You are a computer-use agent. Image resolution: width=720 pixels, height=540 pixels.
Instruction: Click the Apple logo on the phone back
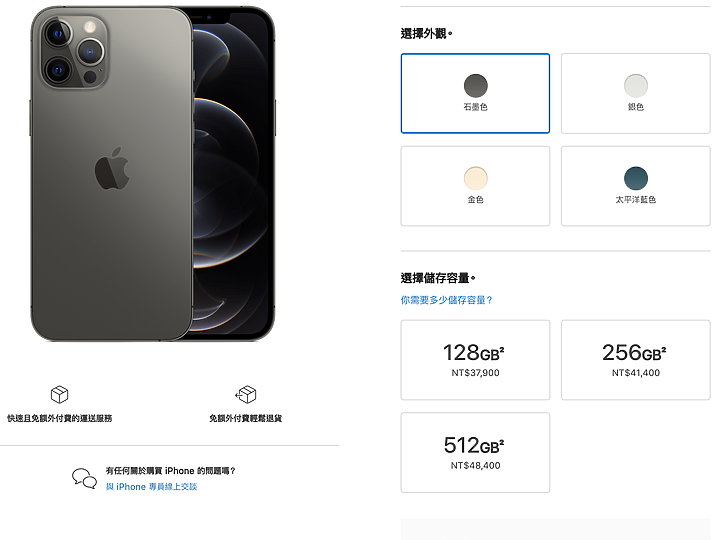tap(112, 169)
